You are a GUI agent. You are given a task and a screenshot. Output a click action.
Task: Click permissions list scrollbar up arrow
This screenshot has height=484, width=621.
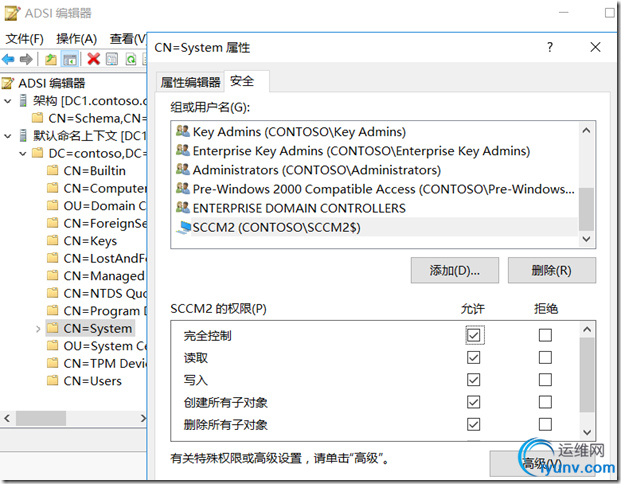587,330
